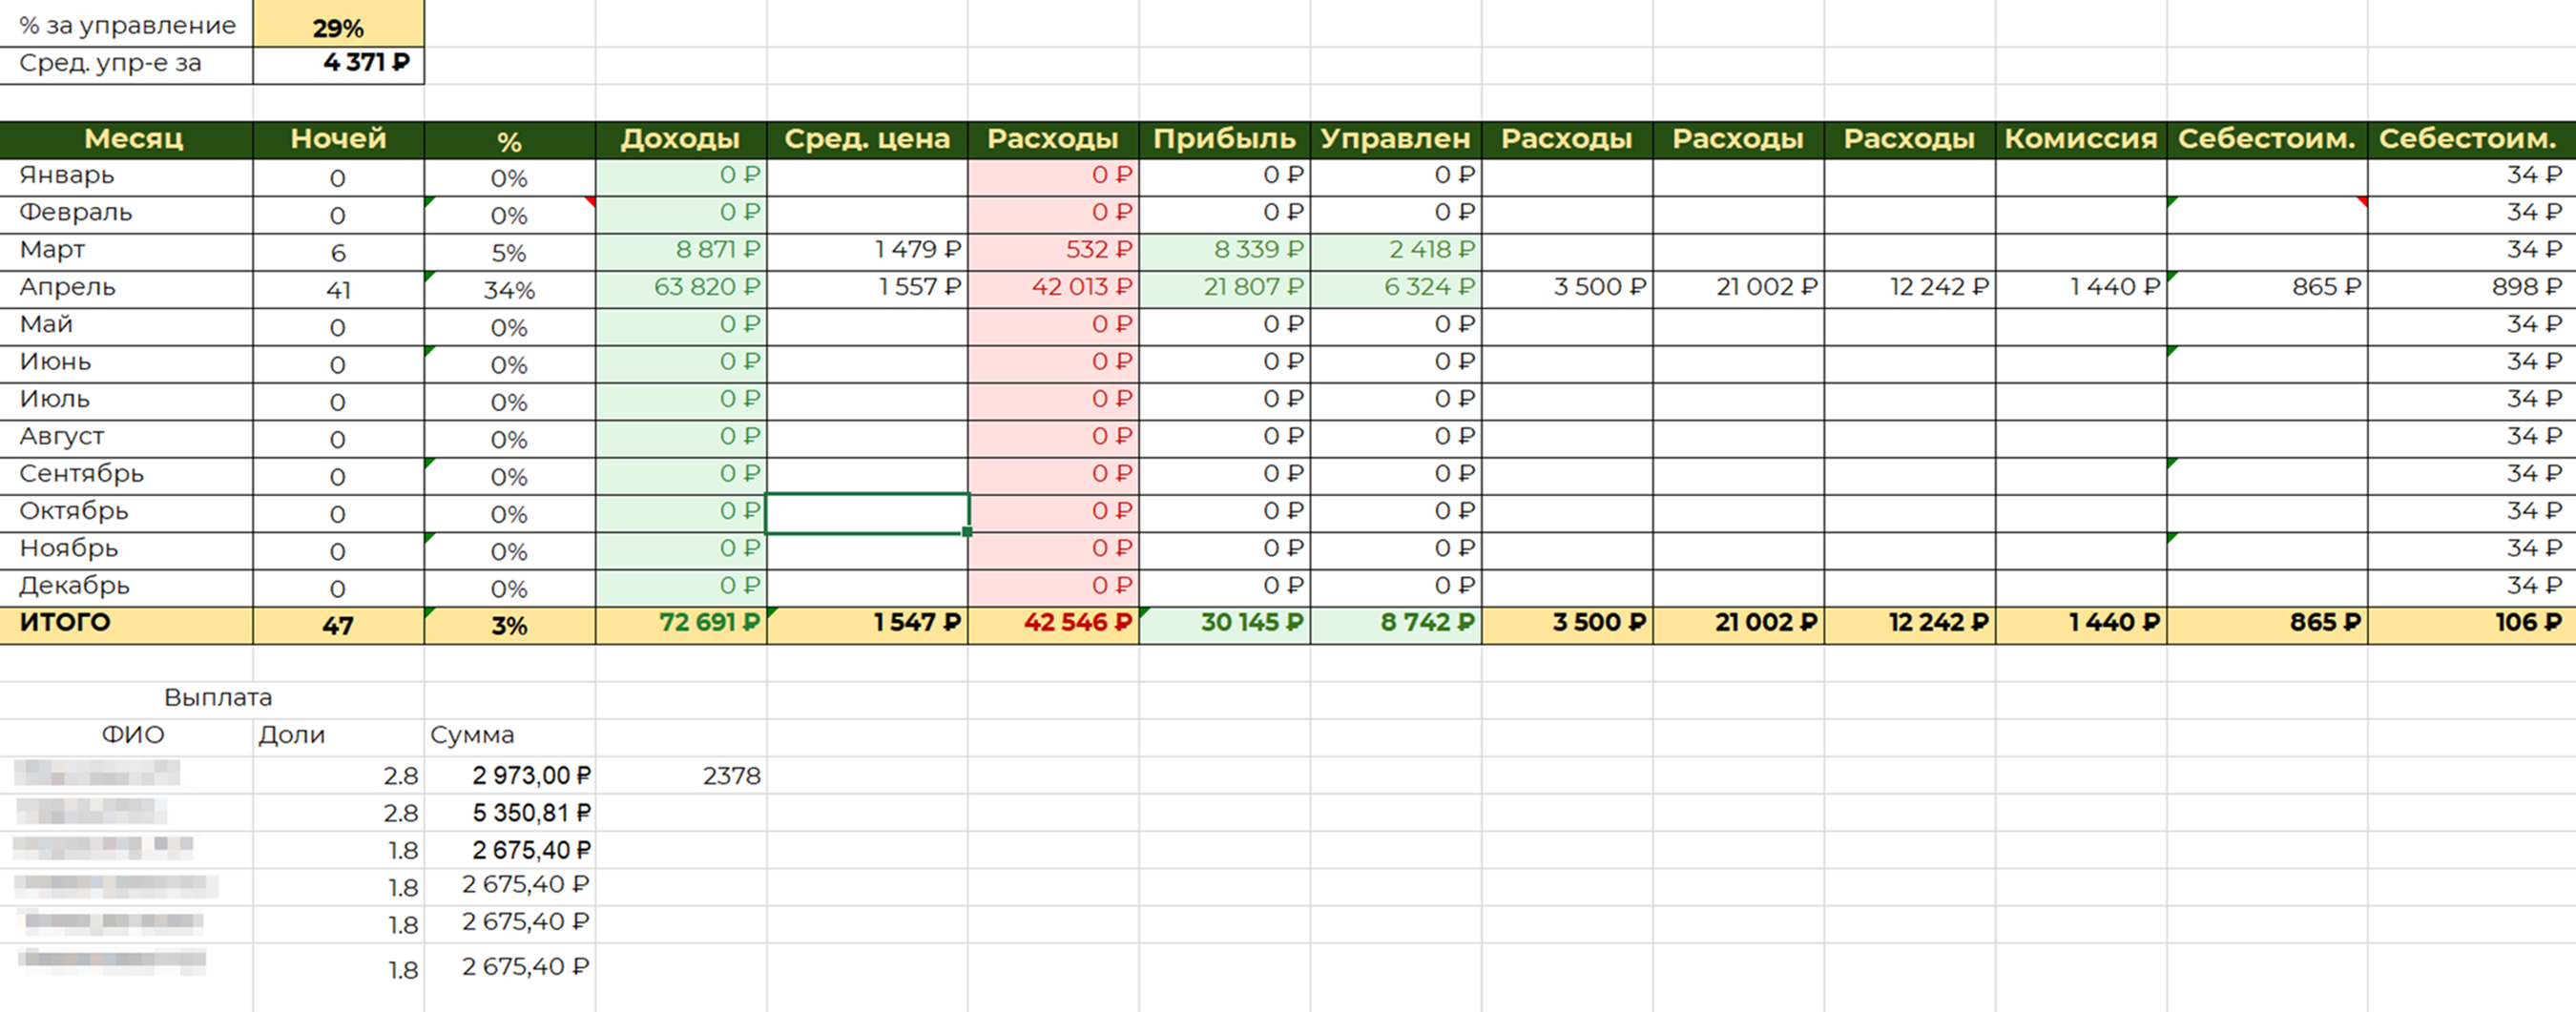Select the 29% management percent cell

click(338, 24)
